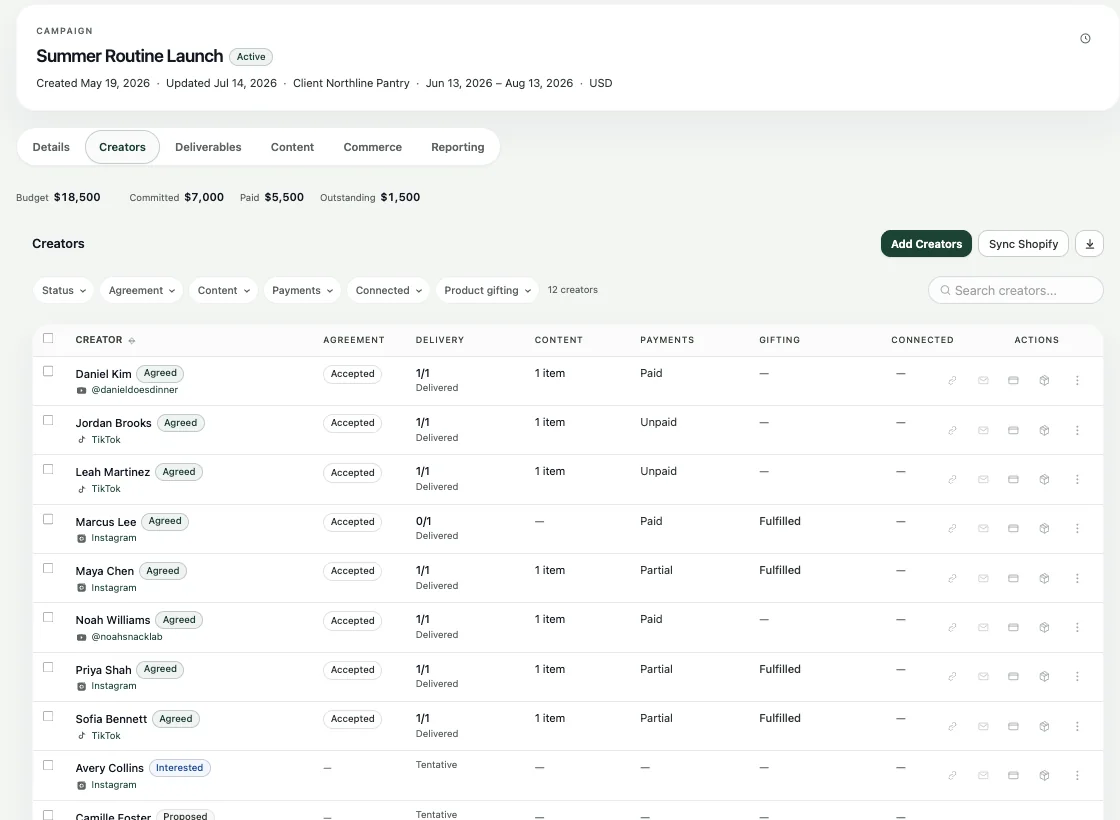Open the Content filter dropdown
This screenshot has height=820, width=1120.
tap(223, 290)
